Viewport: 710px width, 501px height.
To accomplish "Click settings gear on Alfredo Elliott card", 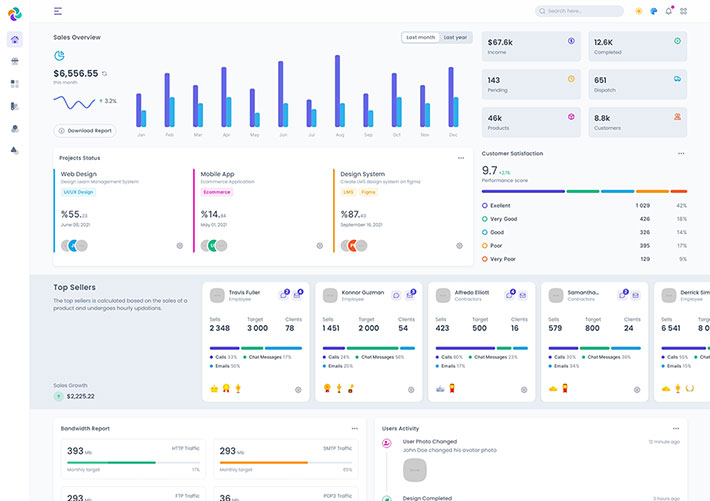I will pyautogui.click(x=524, y=390).
